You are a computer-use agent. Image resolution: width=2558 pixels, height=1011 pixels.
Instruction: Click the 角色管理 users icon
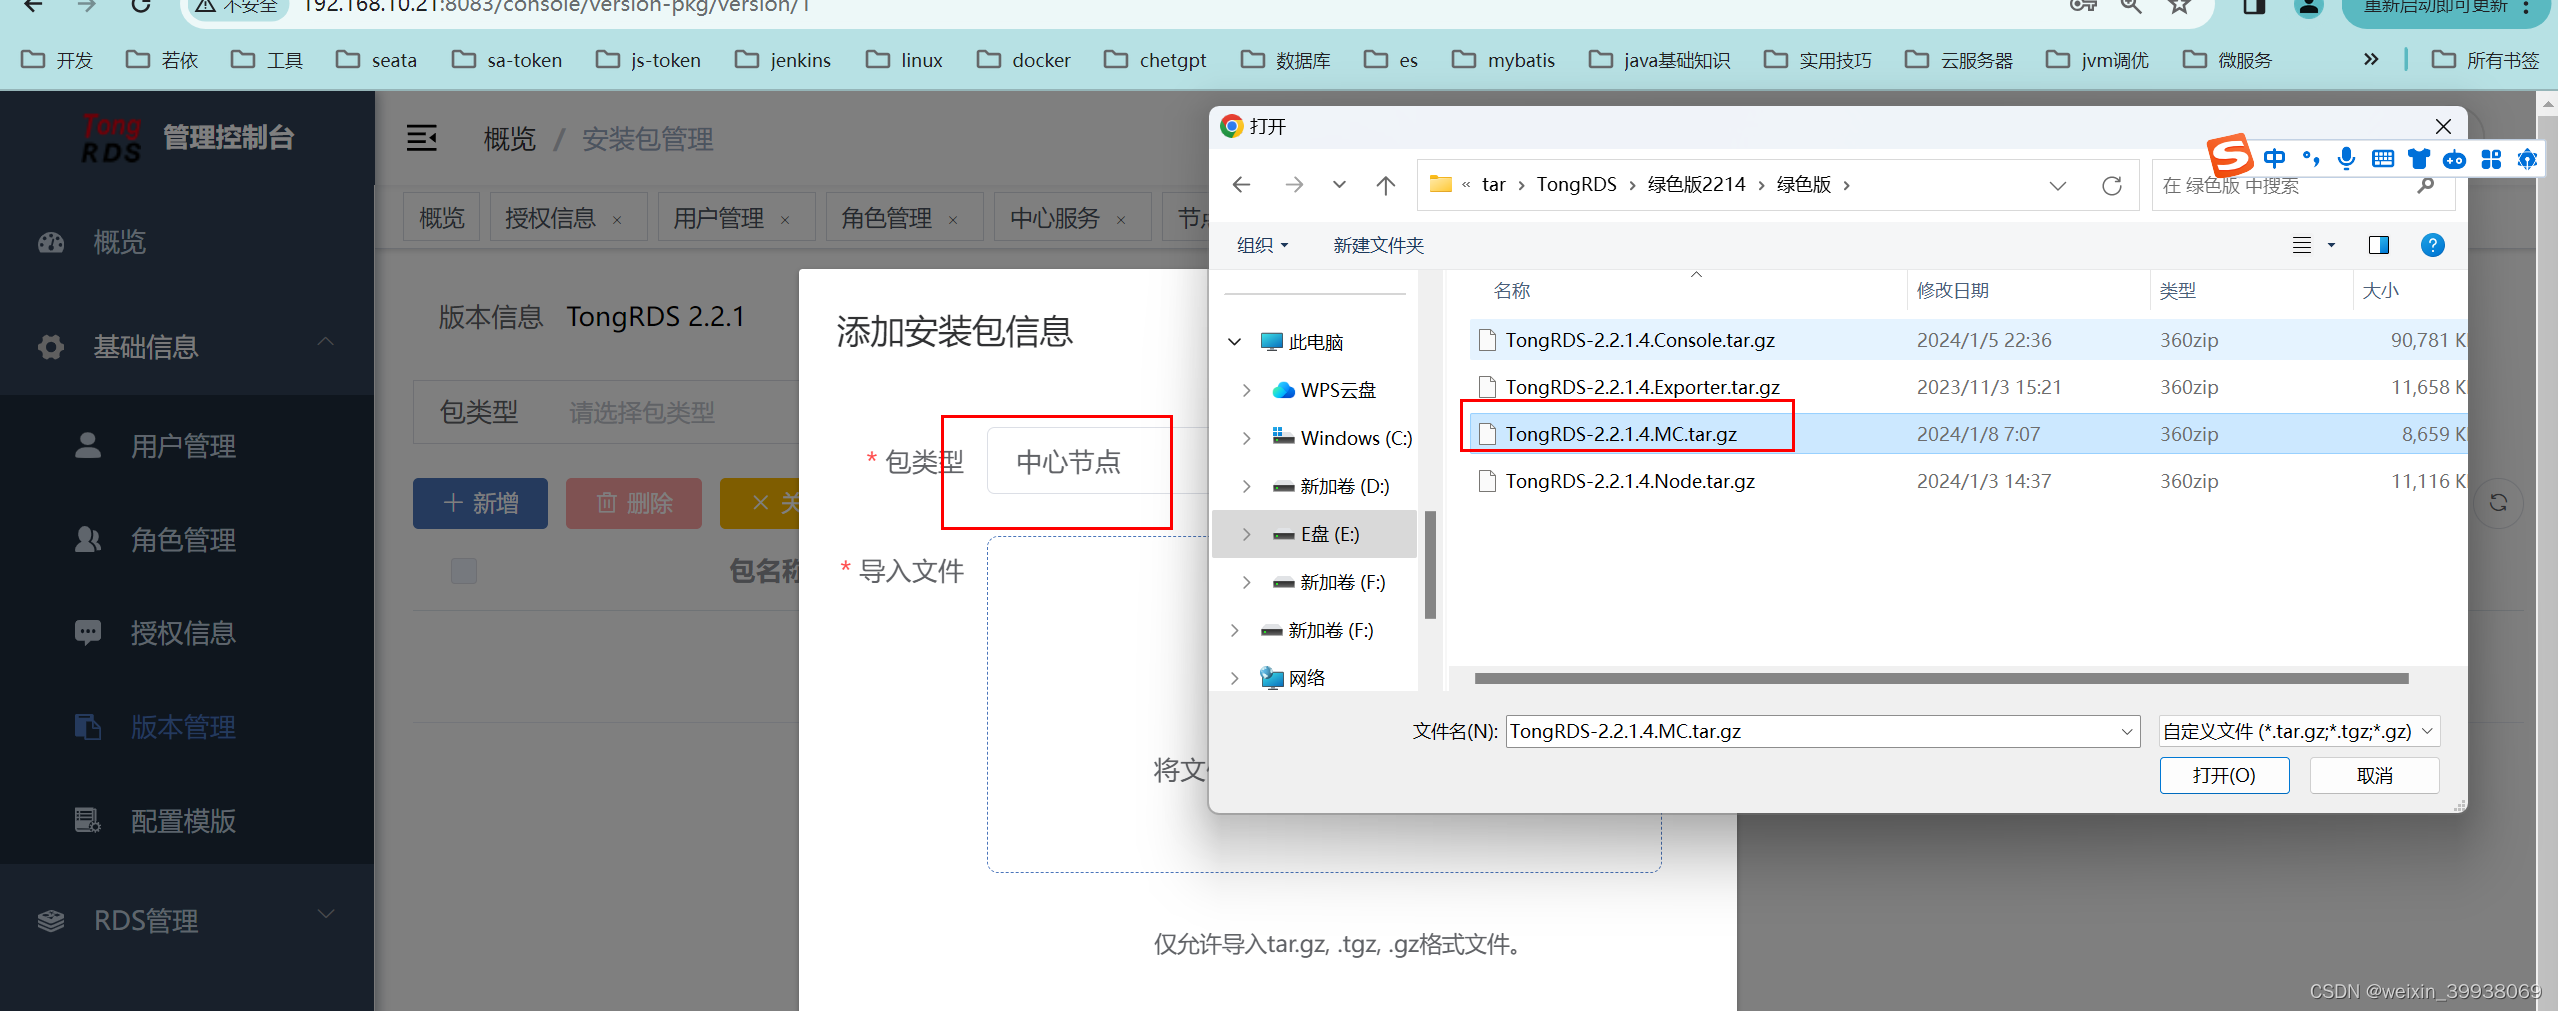[88, 539]
